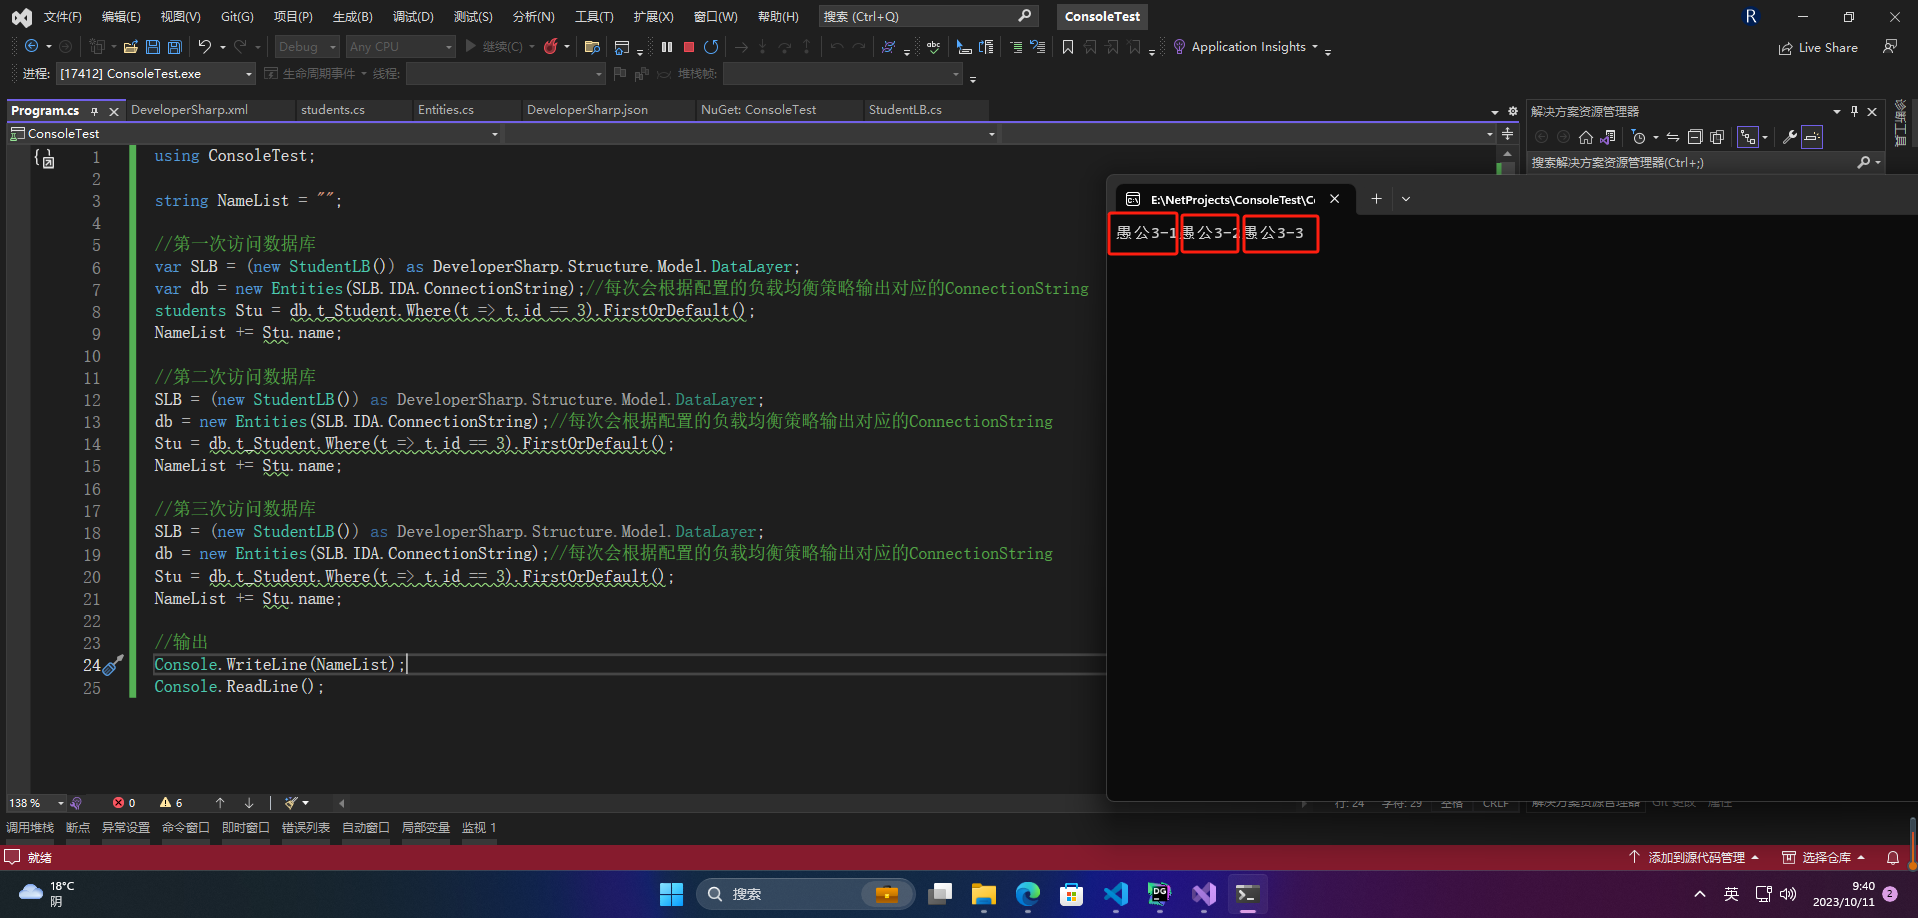Pause debugging with Break All icon

tap(667, 47)
